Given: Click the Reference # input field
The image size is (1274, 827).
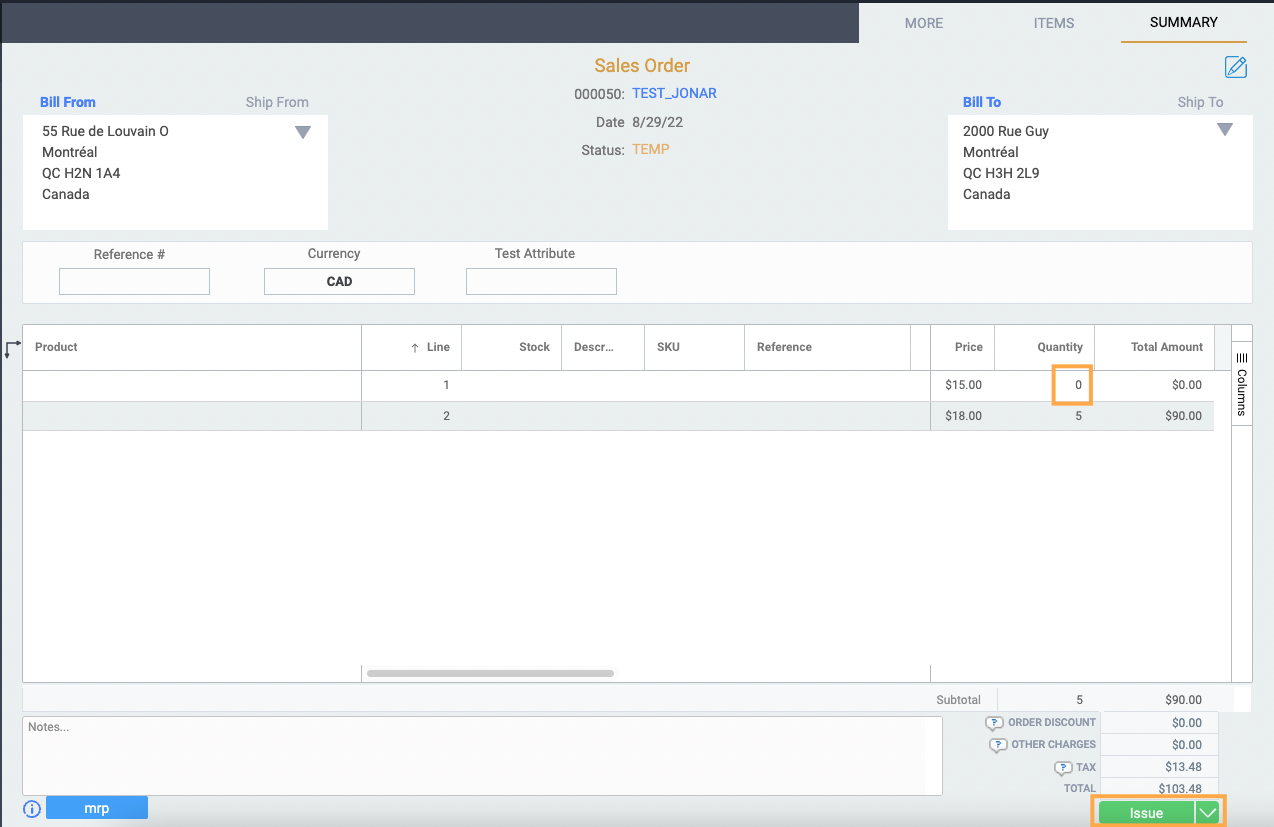Looking at the screenshot, I should tap(134, 282).
